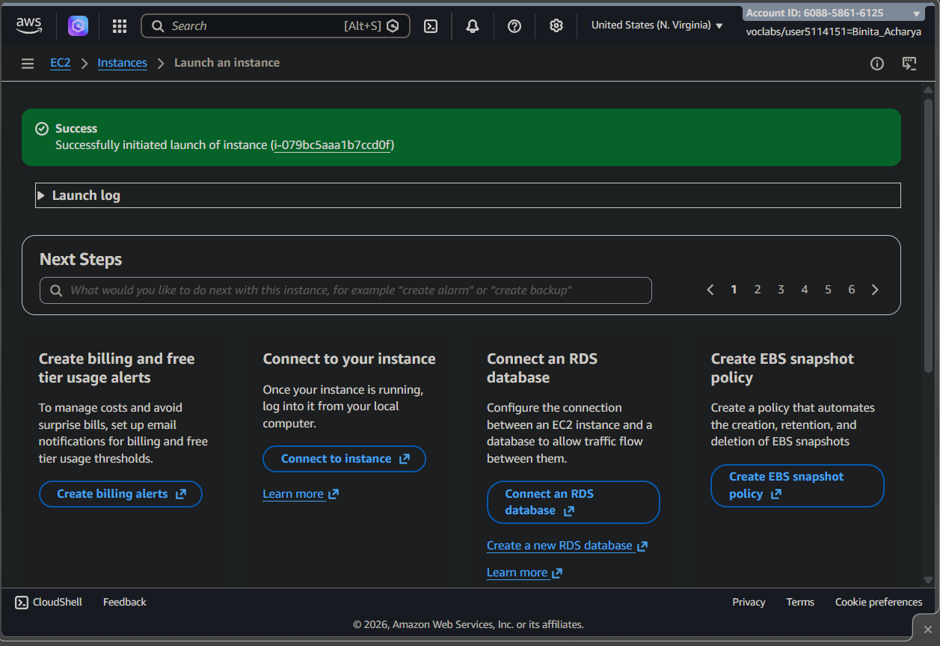Open the region selector United States (N. Virginia)
Viewport: 940px width, 646px height.
click(x=656, y=25)
